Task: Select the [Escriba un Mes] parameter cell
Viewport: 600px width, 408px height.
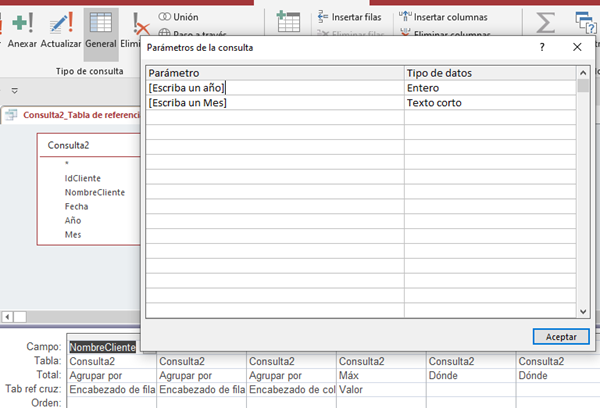Action: [x=275, y=102]
